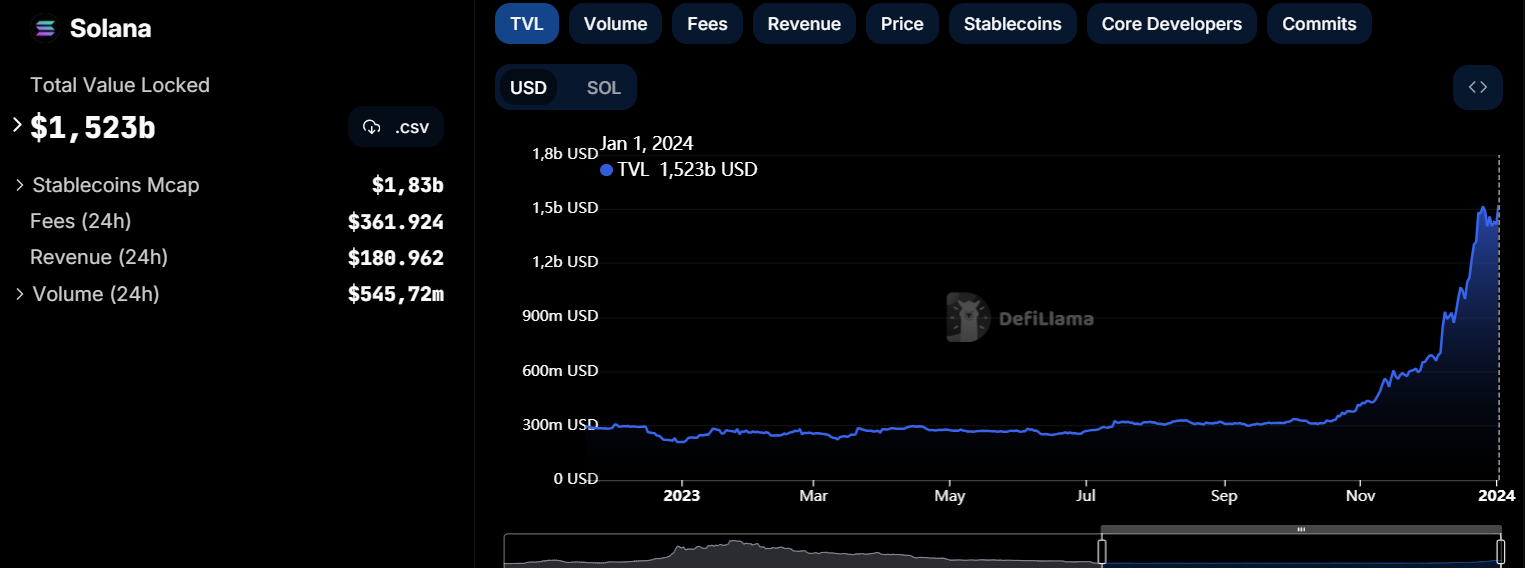Image resolution: width=1525 pixels, height=568 pixels.
Task: Click the left range slider handle
Action: 1102,551
